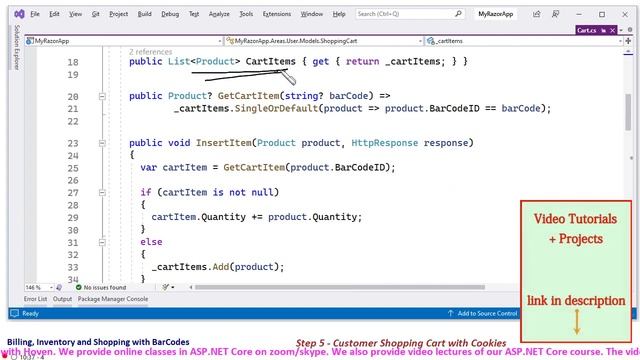Click the horizontal scrollbar of the editor
Viewport: 640px width, 360px height.
(x=340, y=287)
